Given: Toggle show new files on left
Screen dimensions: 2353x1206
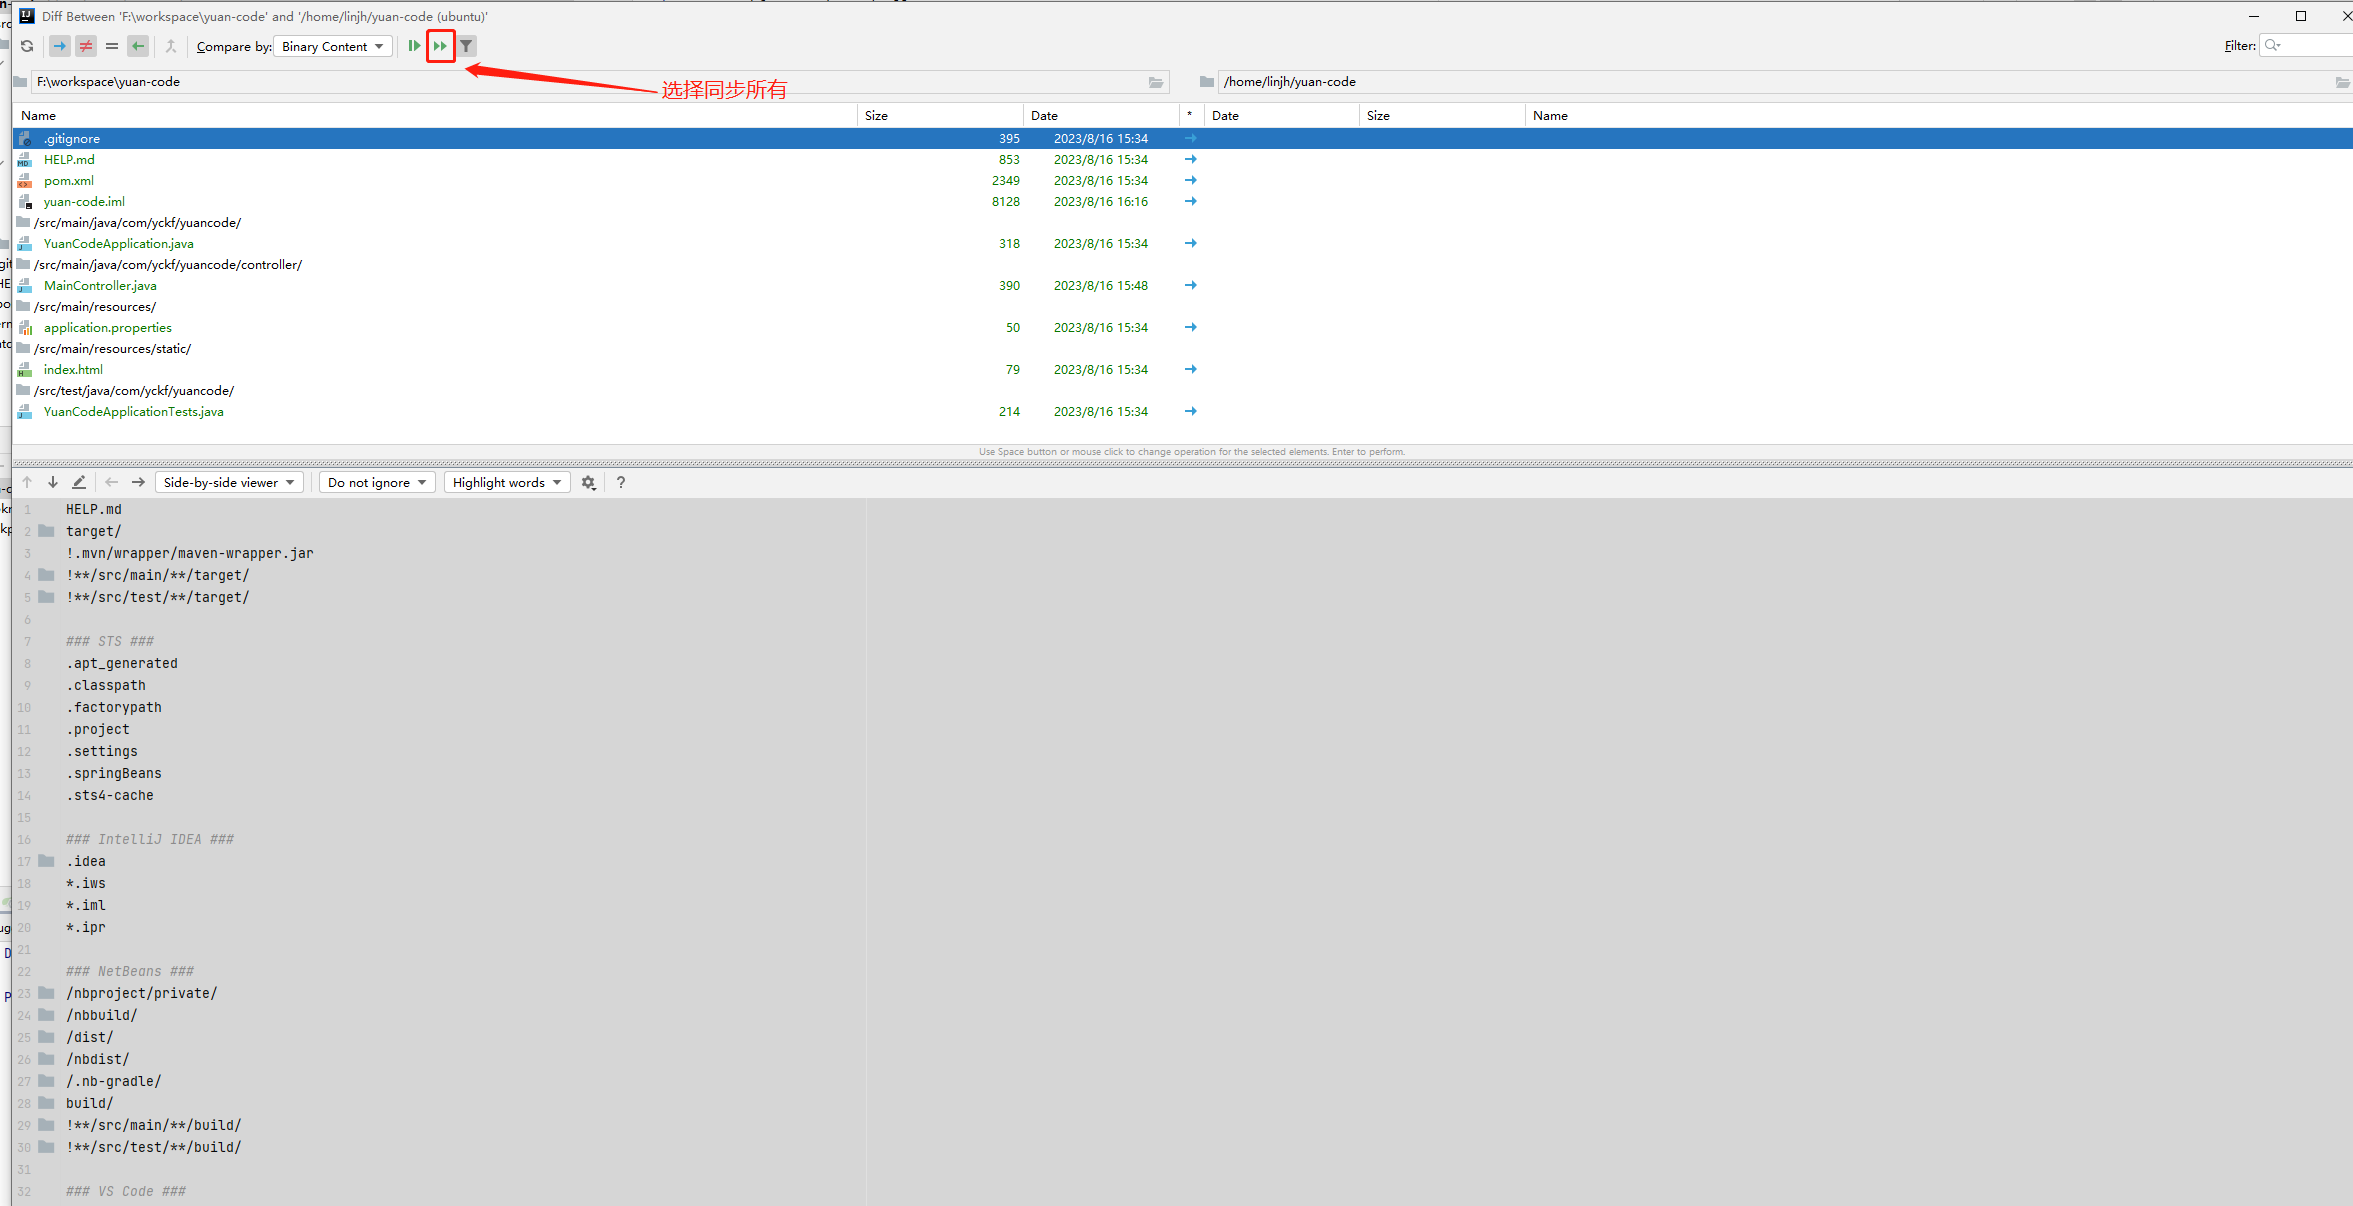Looking at the screenshot, I should coord(60,46).
